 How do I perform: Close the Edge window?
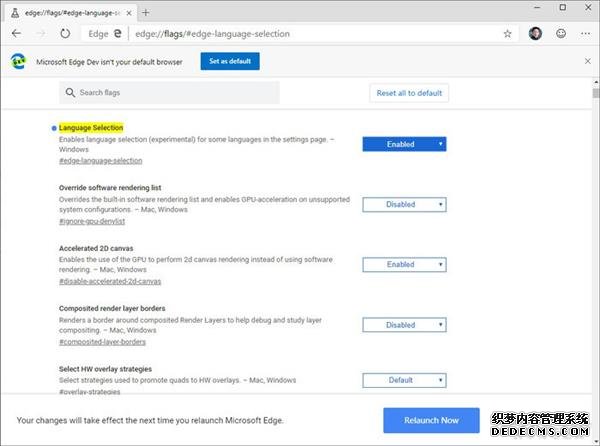coord(588,7)
